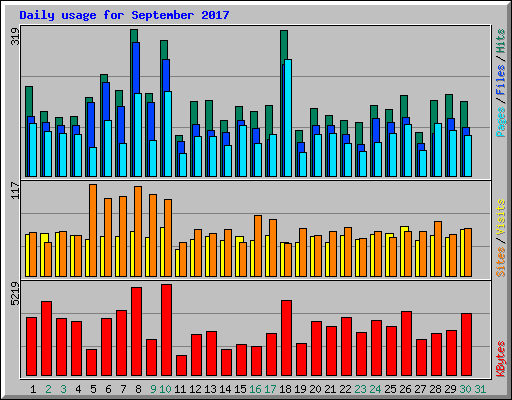Click green day label '31' on the x-axis
Image resolution: width=512 pixels, height=400 pixels.
pyautogui.click(x=480, y=389)
